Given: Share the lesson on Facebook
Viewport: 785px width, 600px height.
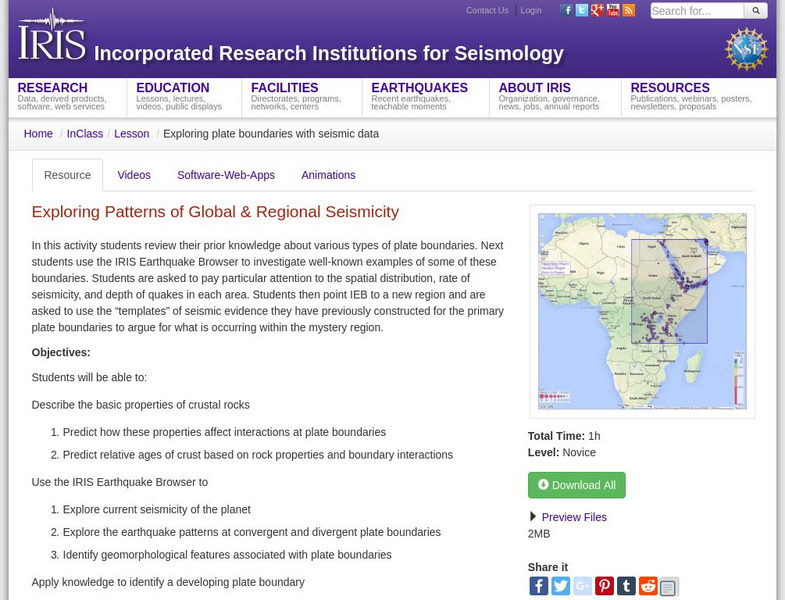Looking at the screenshot, I should (x=538, y=586).
